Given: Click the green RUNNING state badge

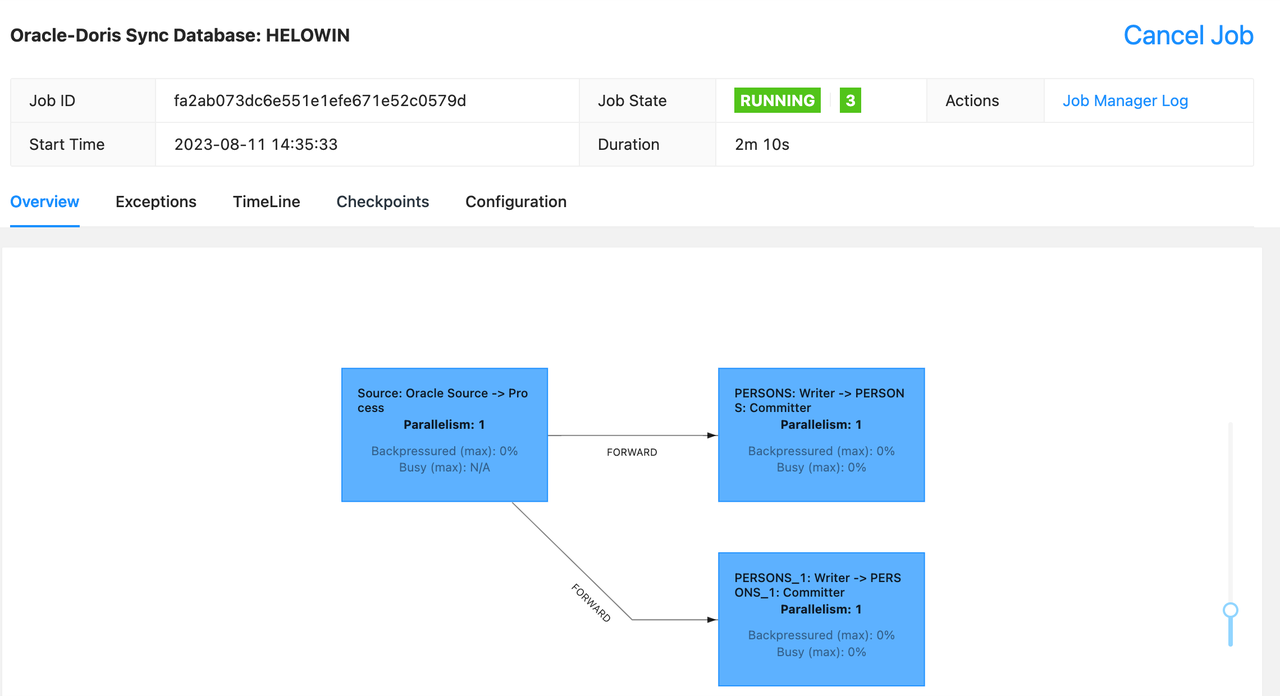Looking at the screenshot, I should click(778, 101).
